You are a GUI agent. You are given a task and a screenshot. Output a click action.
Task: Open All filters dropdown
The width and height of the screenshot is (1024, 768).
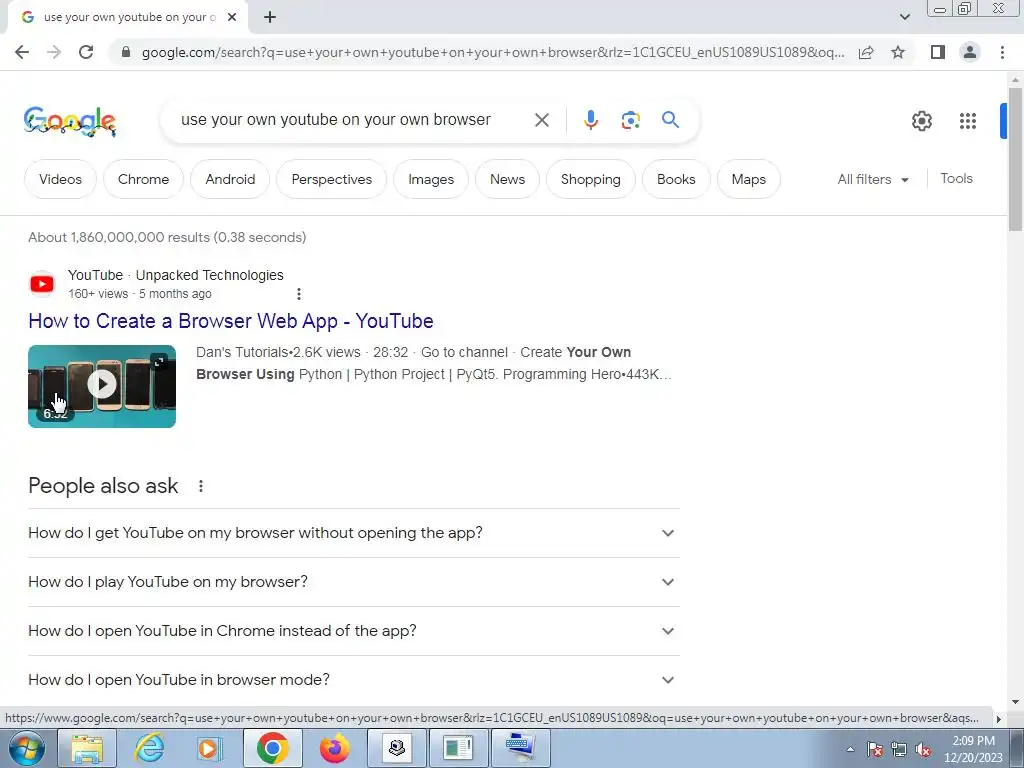pos(873,179)
